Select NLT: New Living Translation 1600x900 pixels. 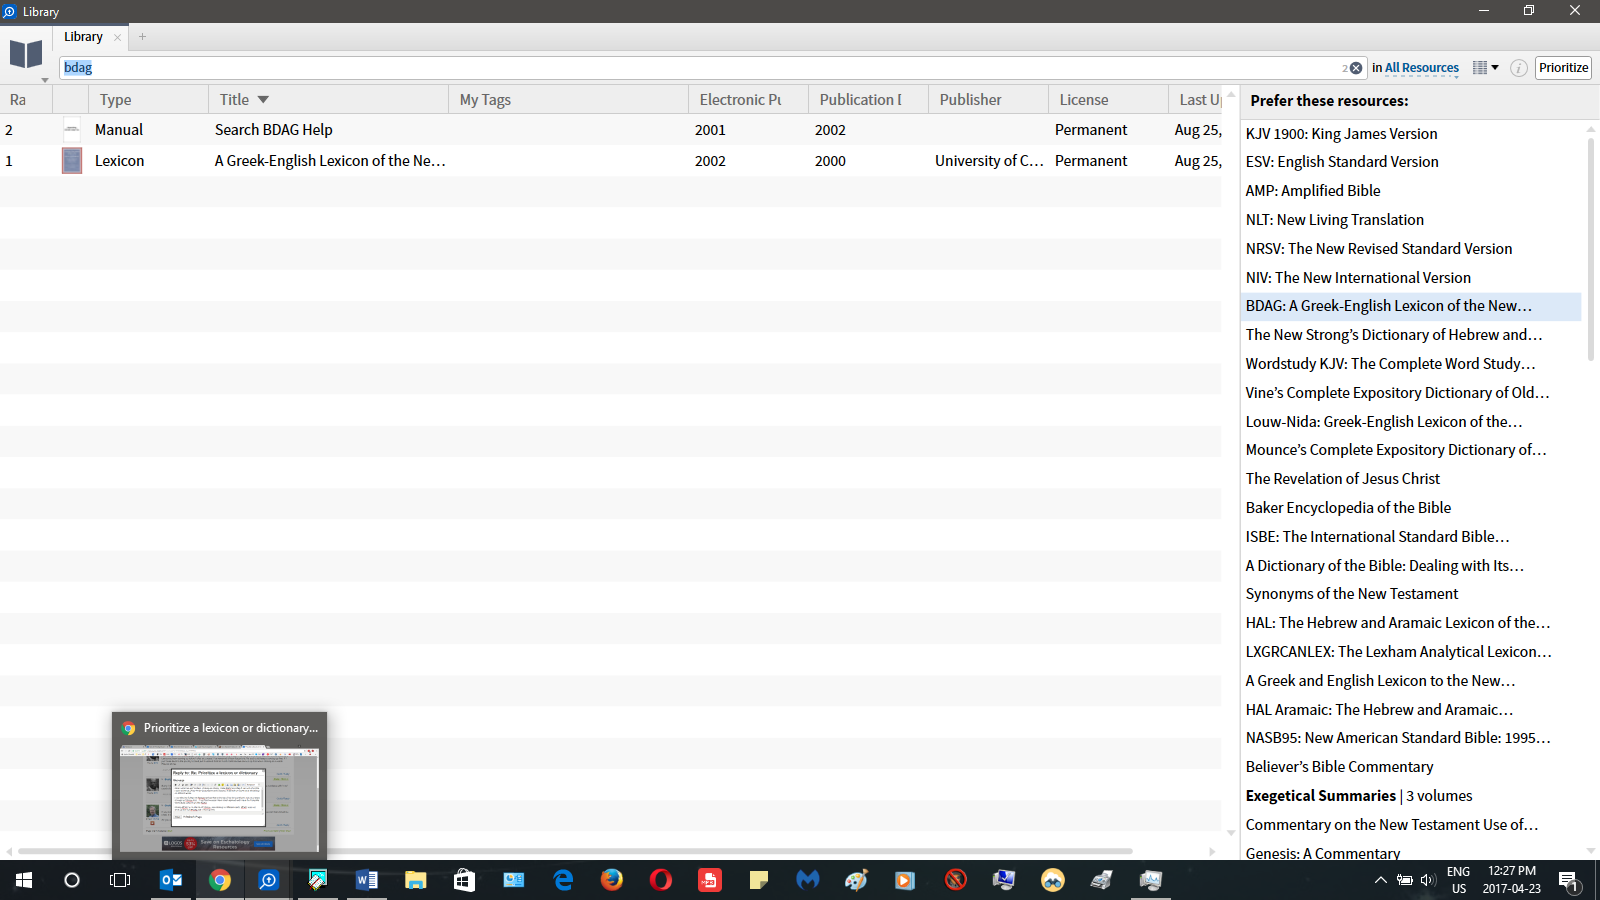coord(1335,220)
